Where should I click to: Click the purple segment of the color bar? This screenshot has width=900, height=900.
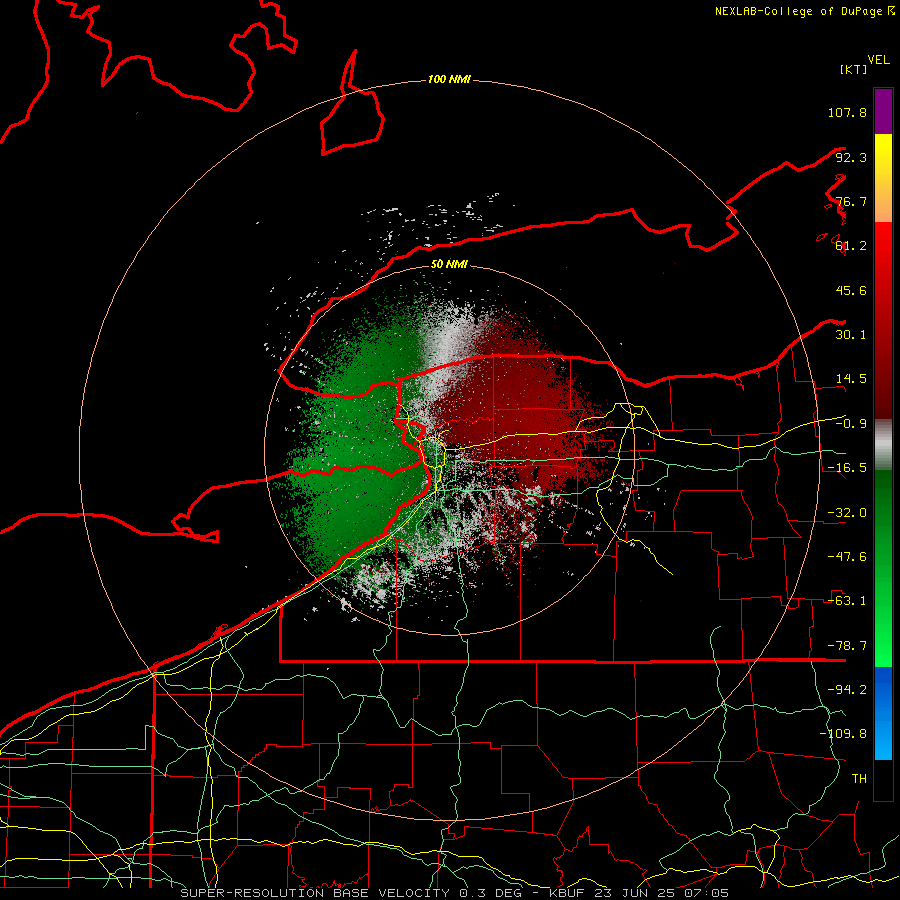(x=883, y=111)
